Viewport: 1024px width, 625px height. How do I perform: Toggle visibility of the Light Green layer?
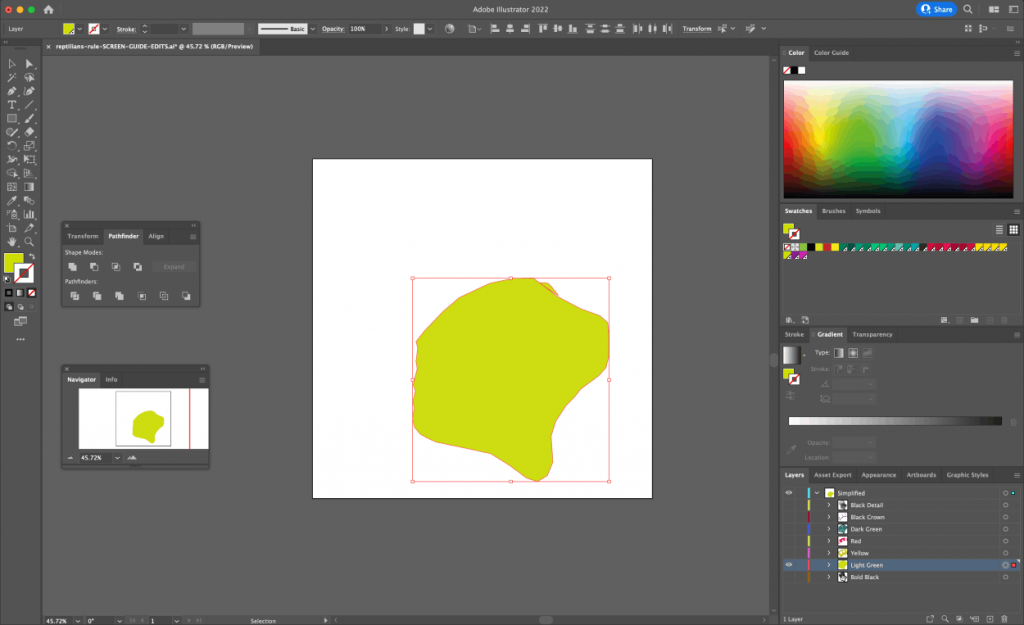coord(789,565)
